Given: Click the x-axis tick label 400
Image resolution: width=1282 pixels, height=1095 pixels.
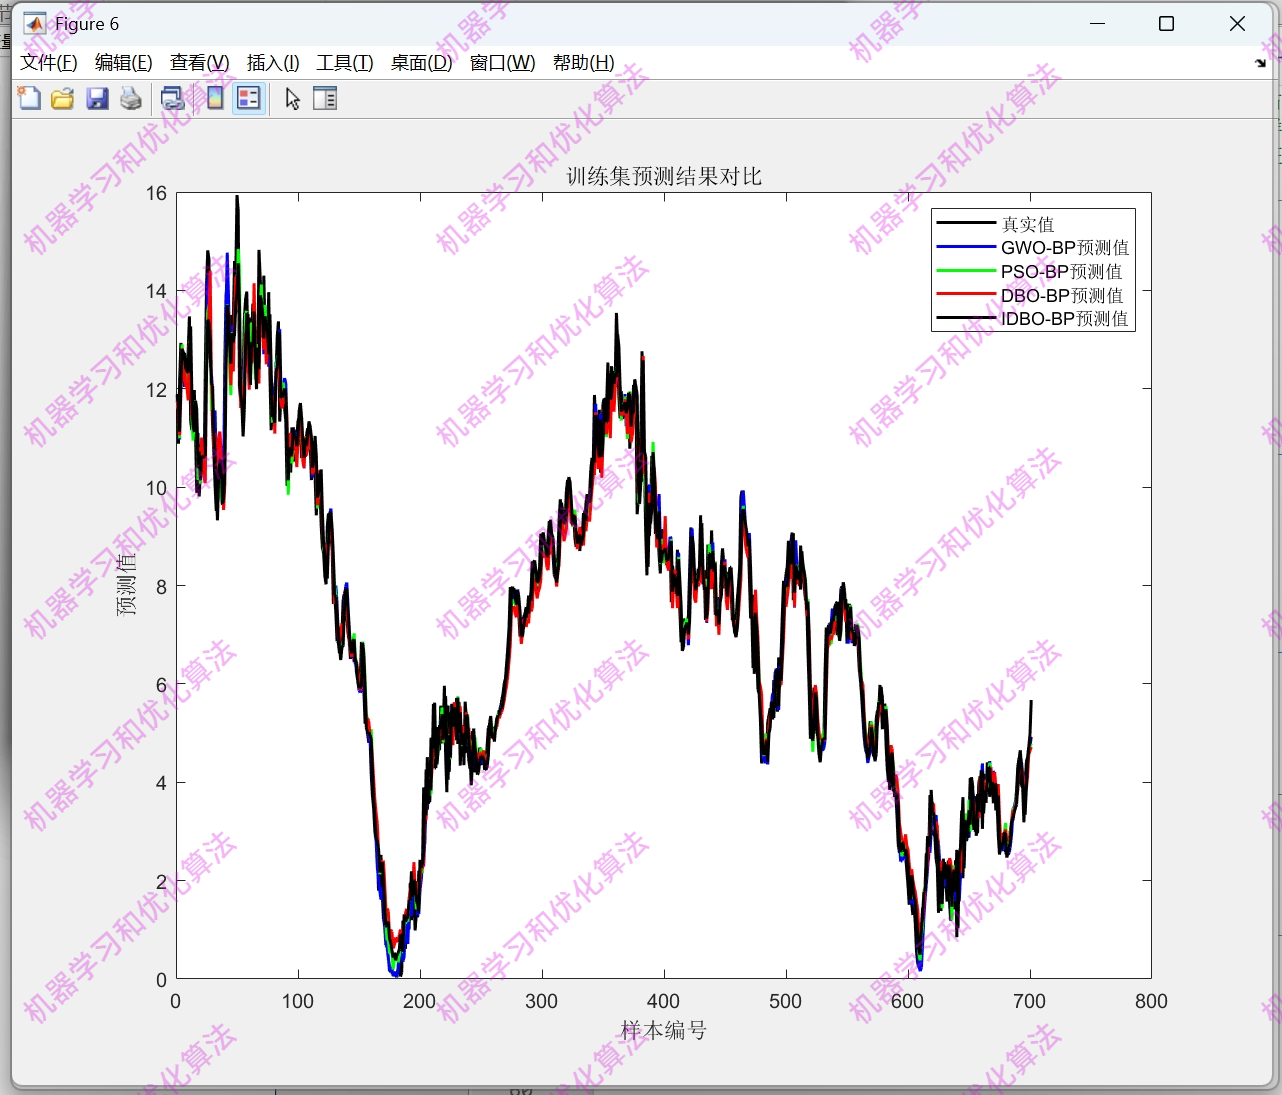Looking at the screenshot, I should coord(663,1001).
